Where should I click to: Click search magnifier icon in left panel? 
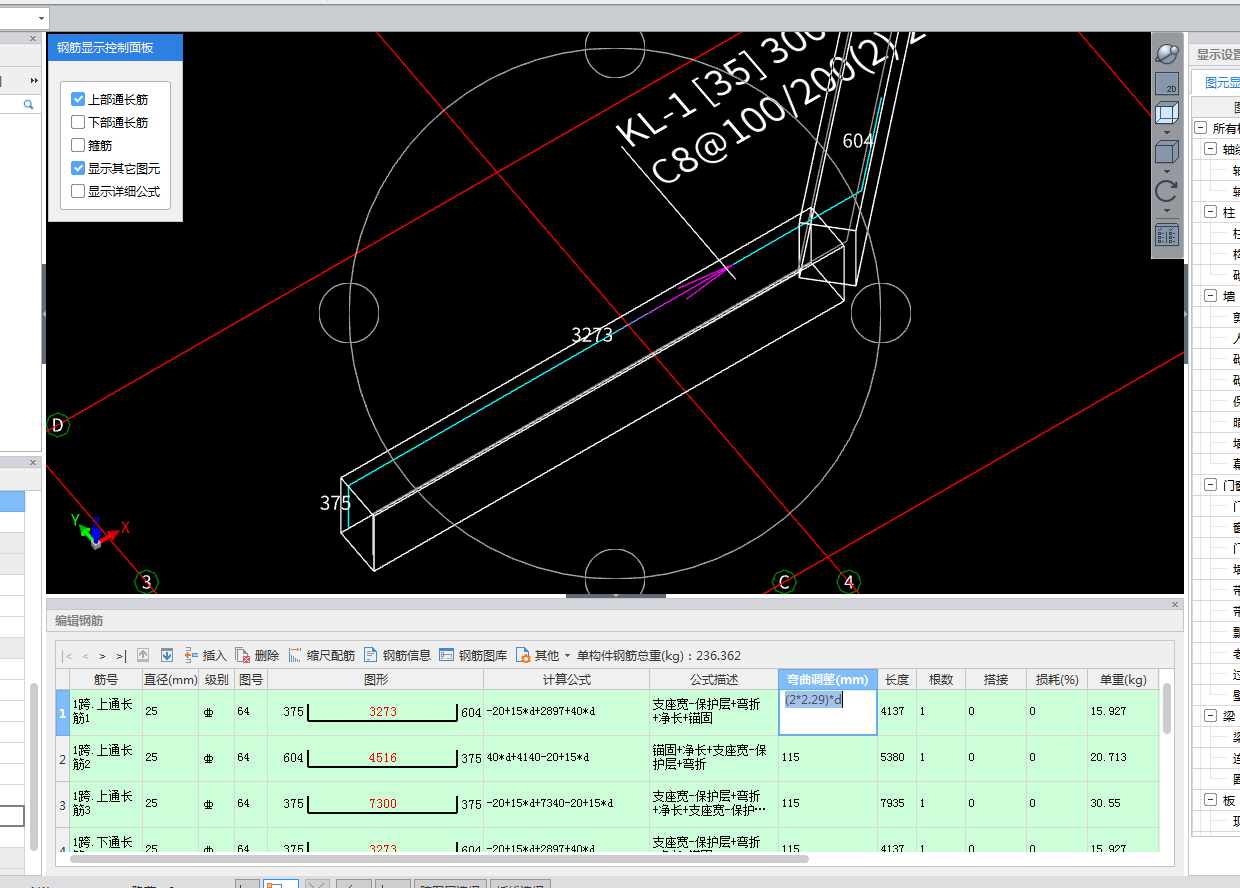point(29,104)
